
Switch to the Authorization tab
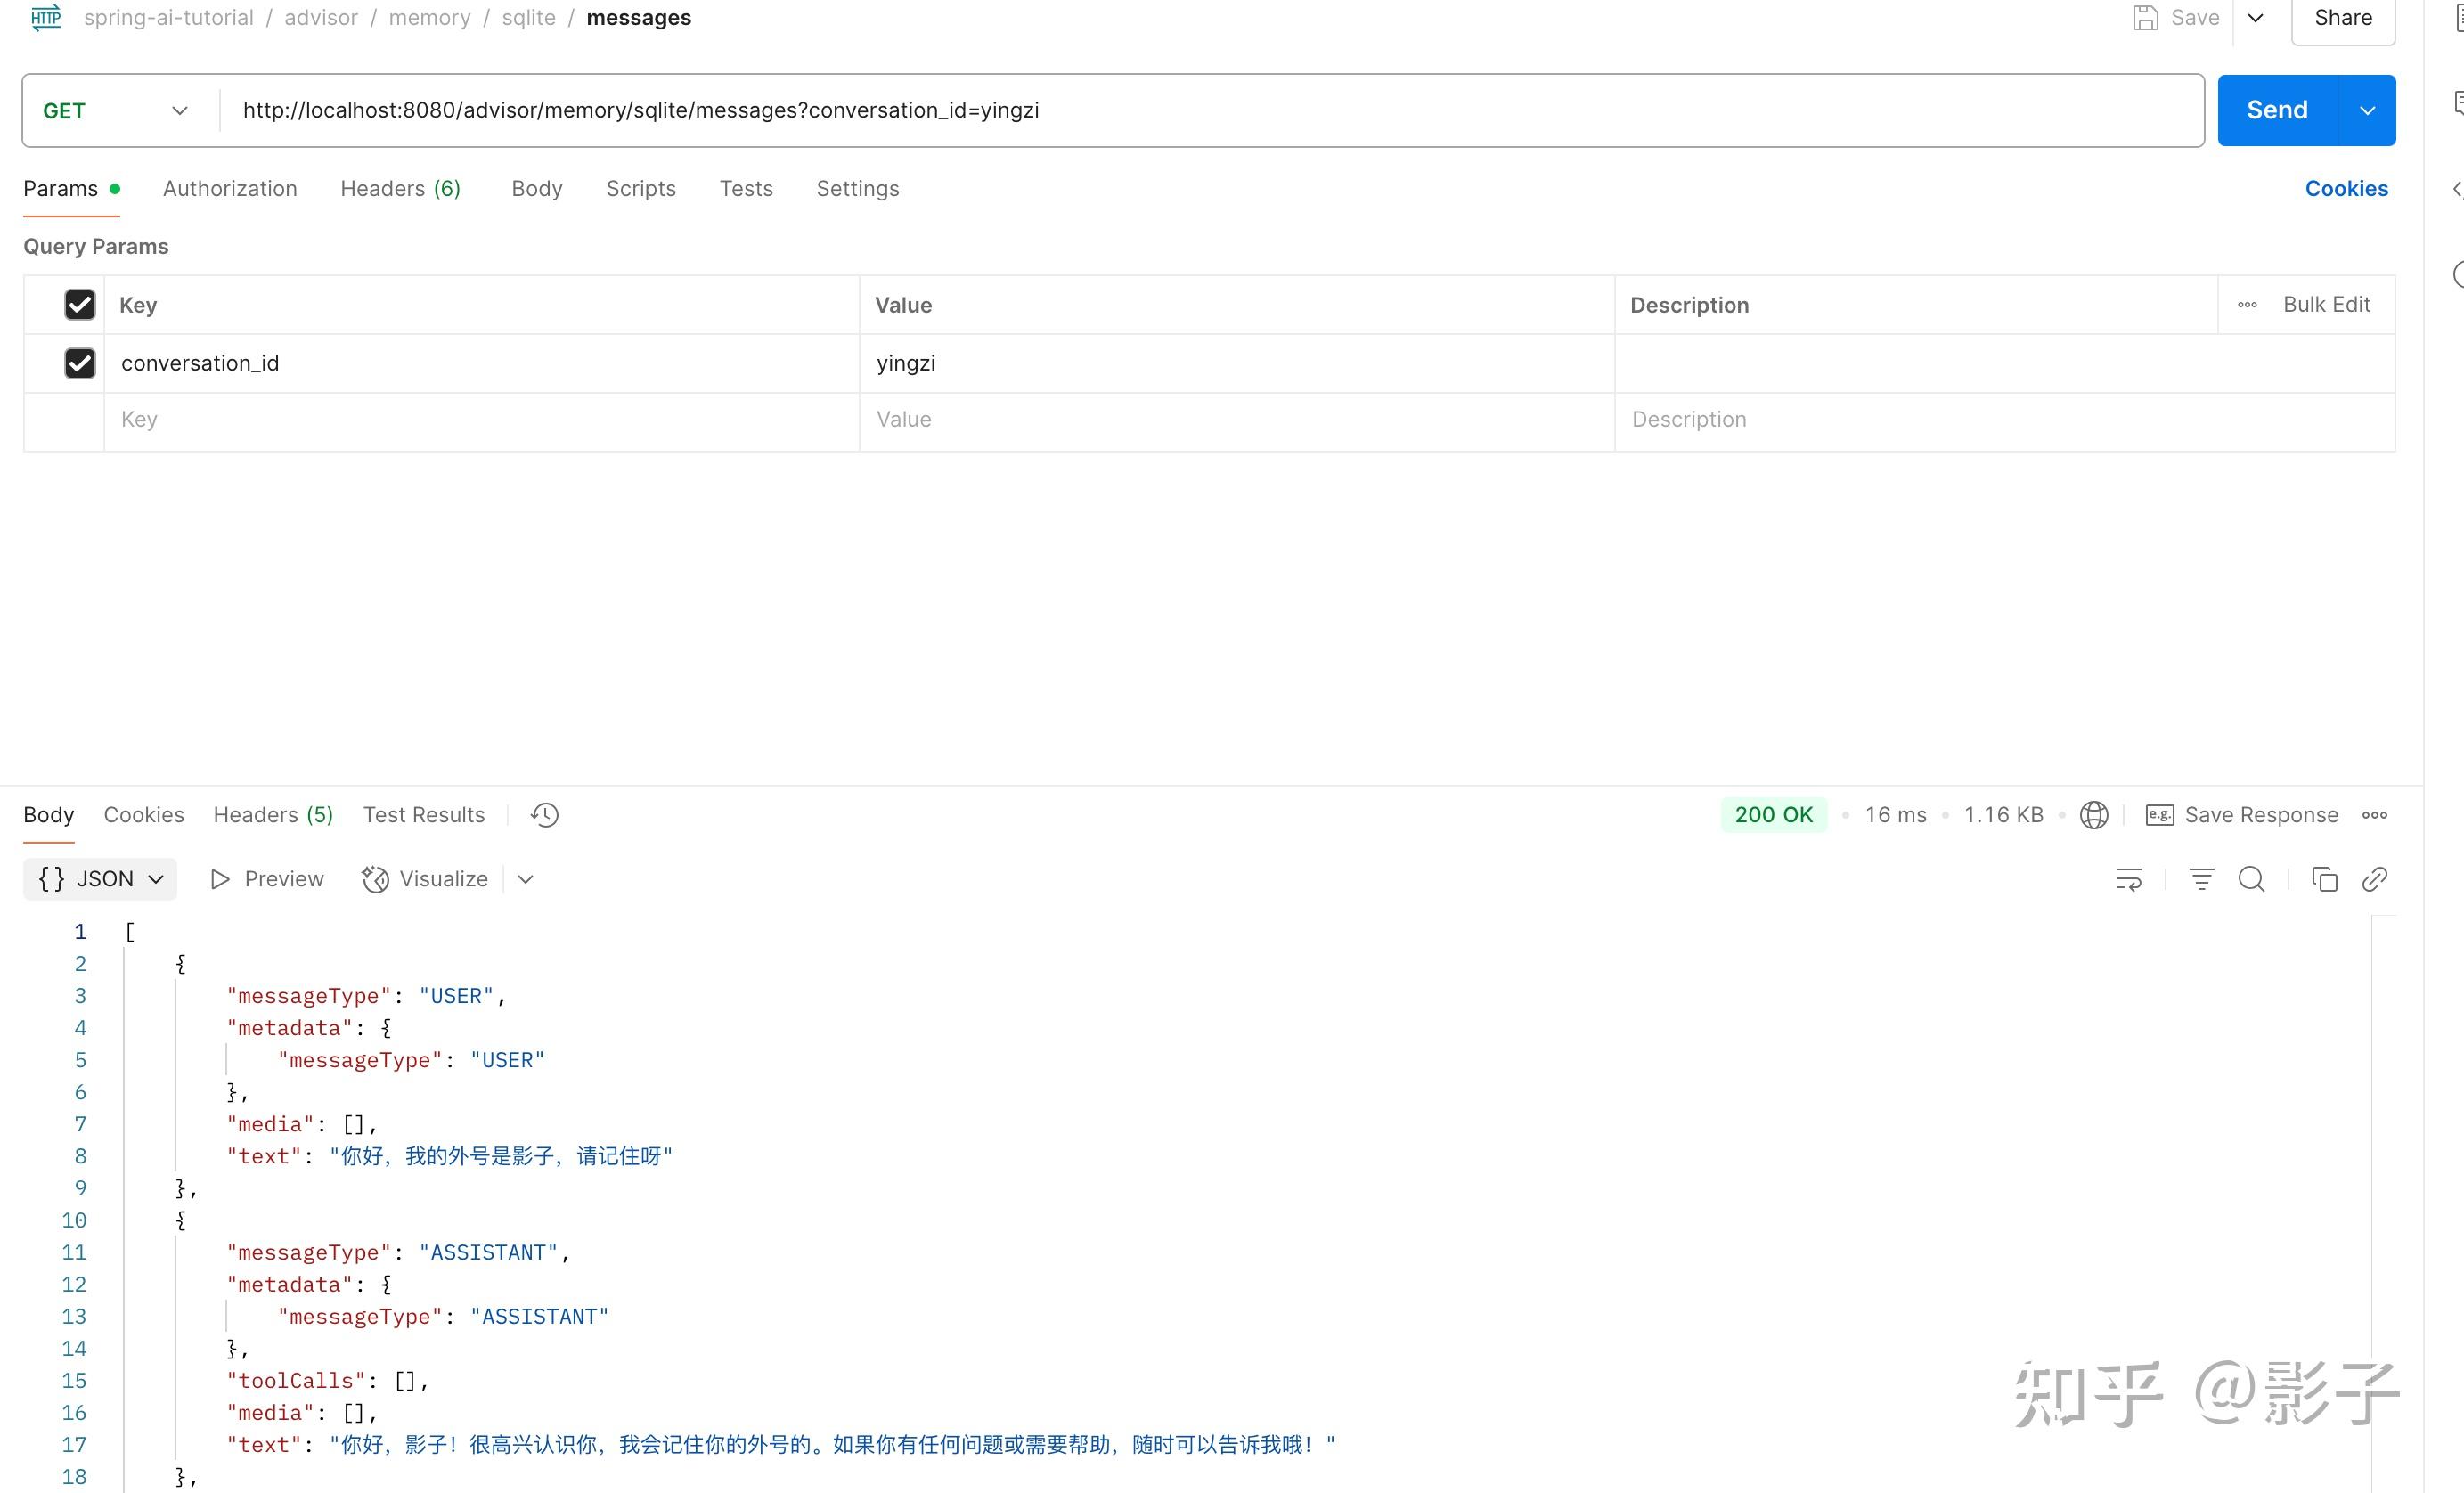[229, 188]
